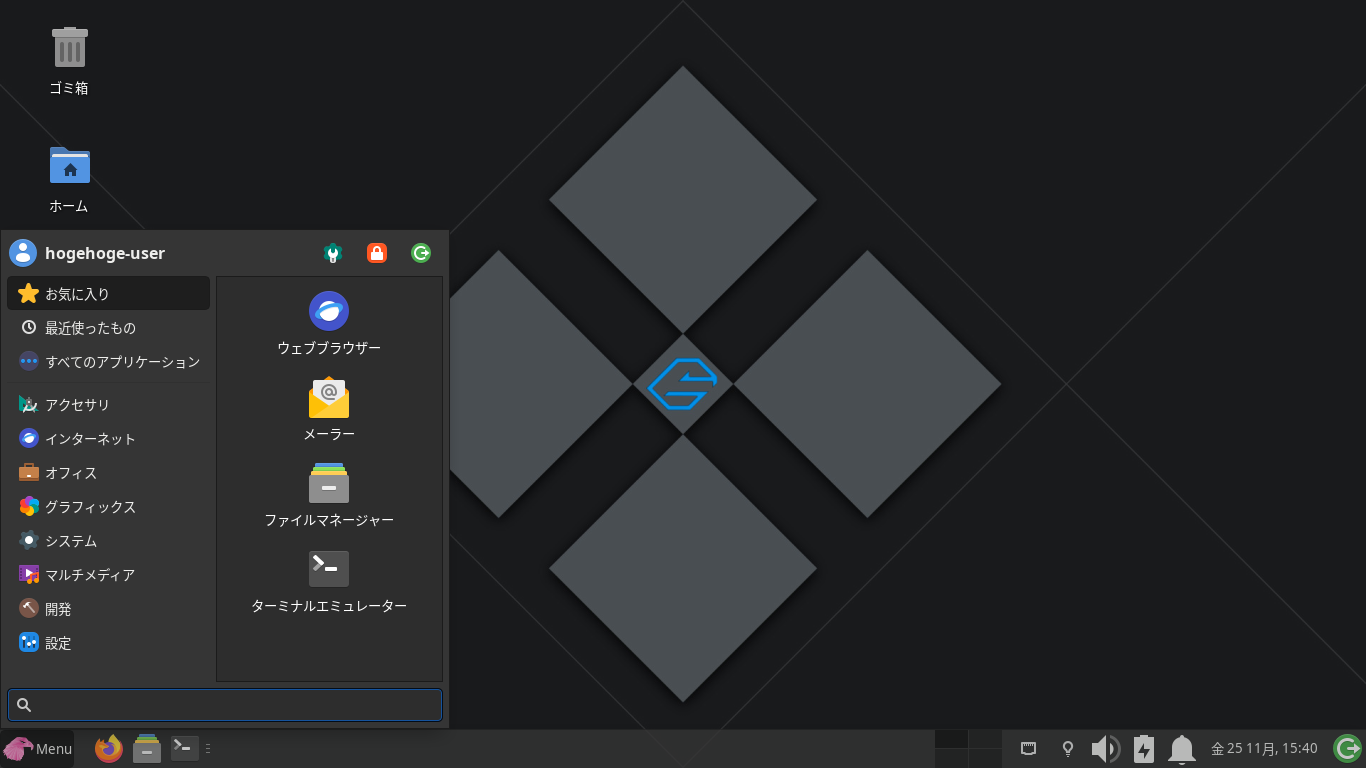This screenshot has height=768, width=1366.
Task: Open the green settings manager icon in menu header
Action: point(333,253)
